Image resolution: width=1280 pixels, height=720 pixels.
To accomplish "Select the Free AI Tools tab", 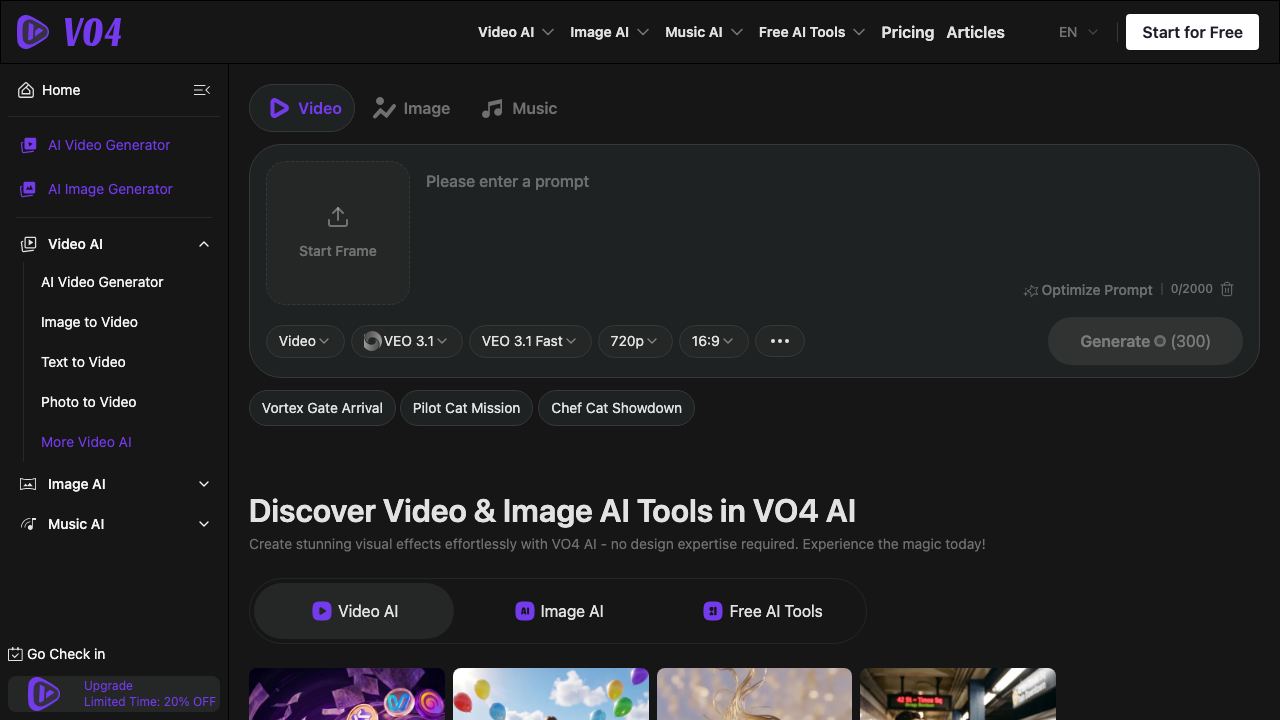I will click(x=763, y=611).
